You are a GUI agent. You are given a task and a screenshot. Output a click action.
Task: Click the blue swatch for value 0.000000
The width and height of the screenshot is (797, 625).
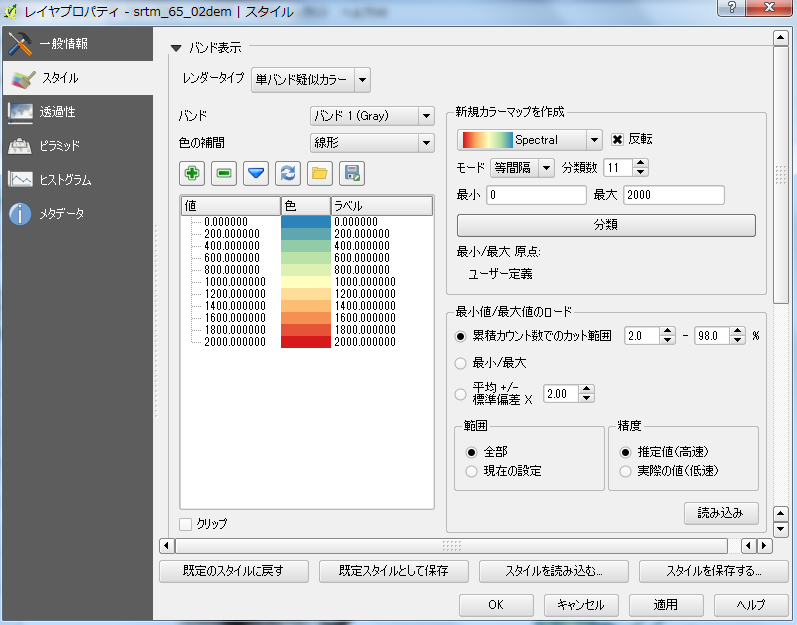[305, 222]
